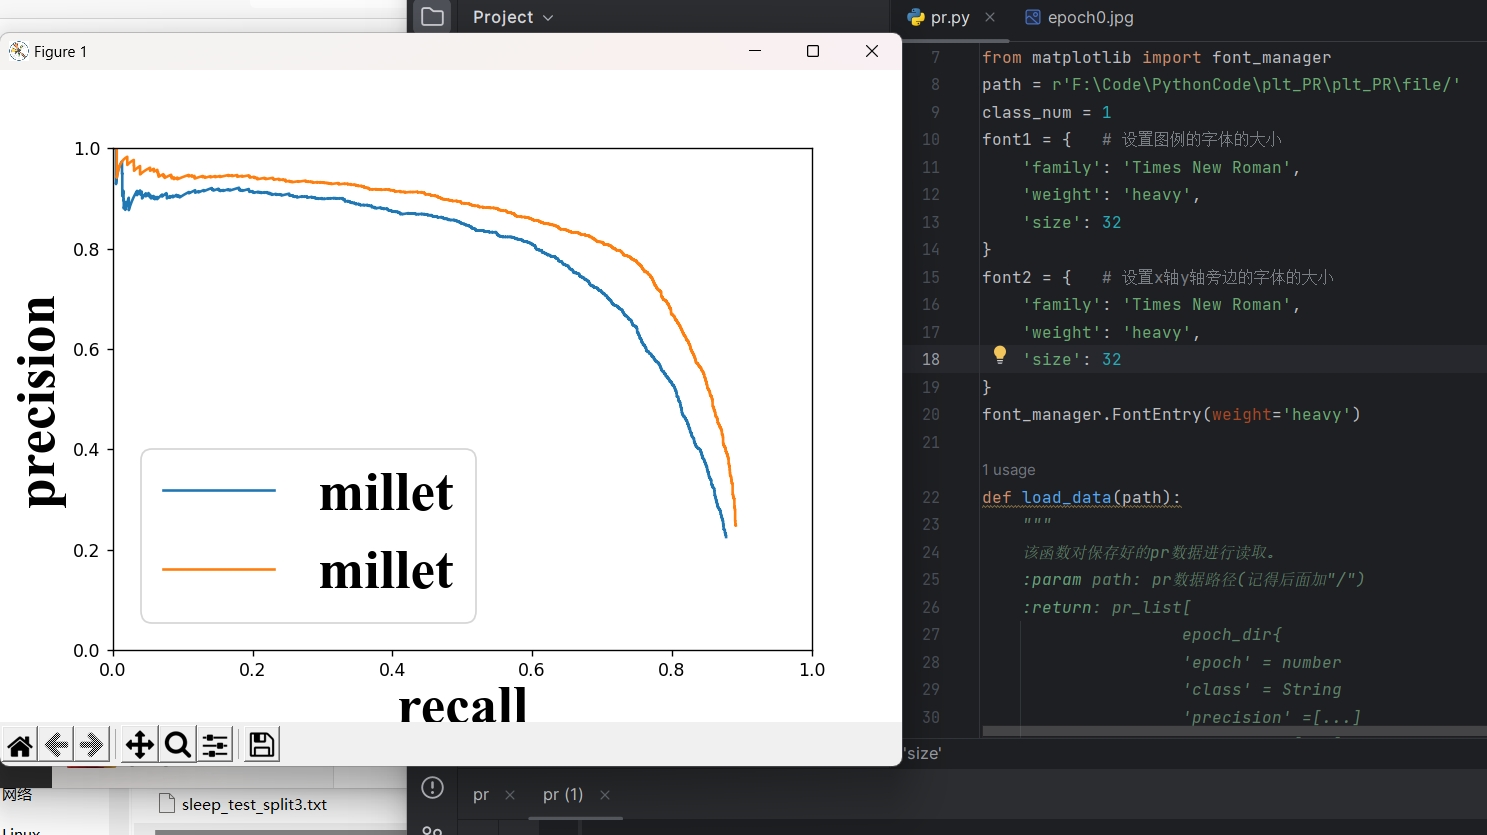This screenshot has width=1487, height=835.
Task: Go forward to next plot view
Action: point(92,745)
